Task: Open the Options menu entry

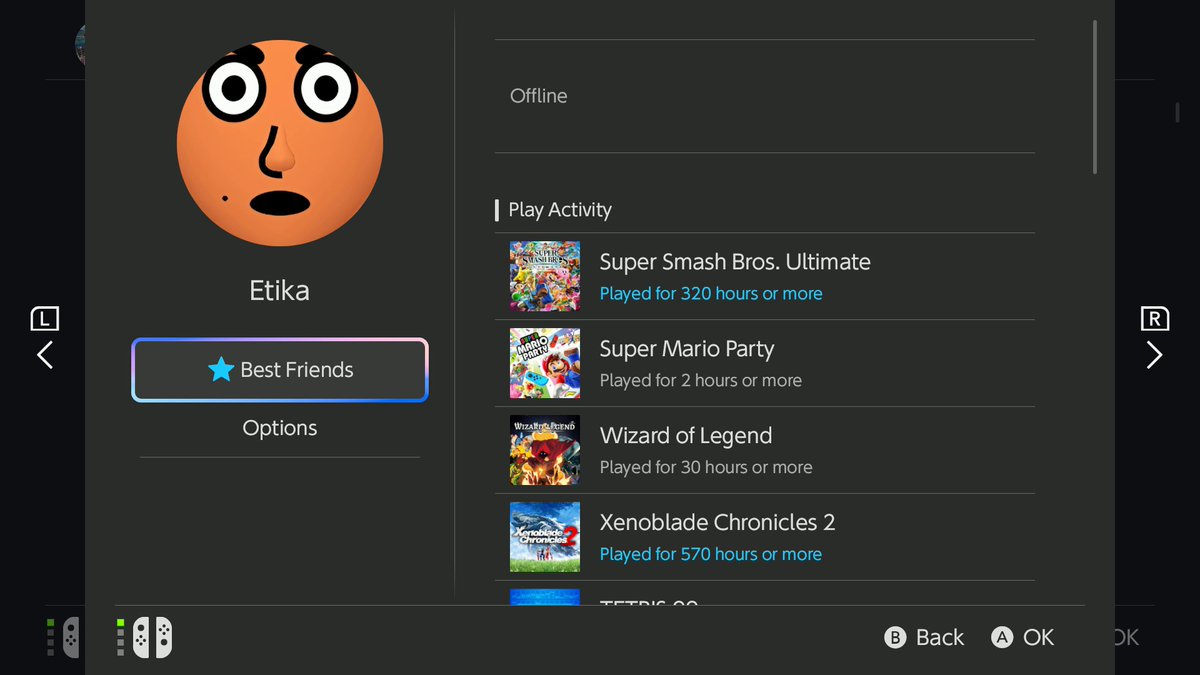Action: point(280,428)
